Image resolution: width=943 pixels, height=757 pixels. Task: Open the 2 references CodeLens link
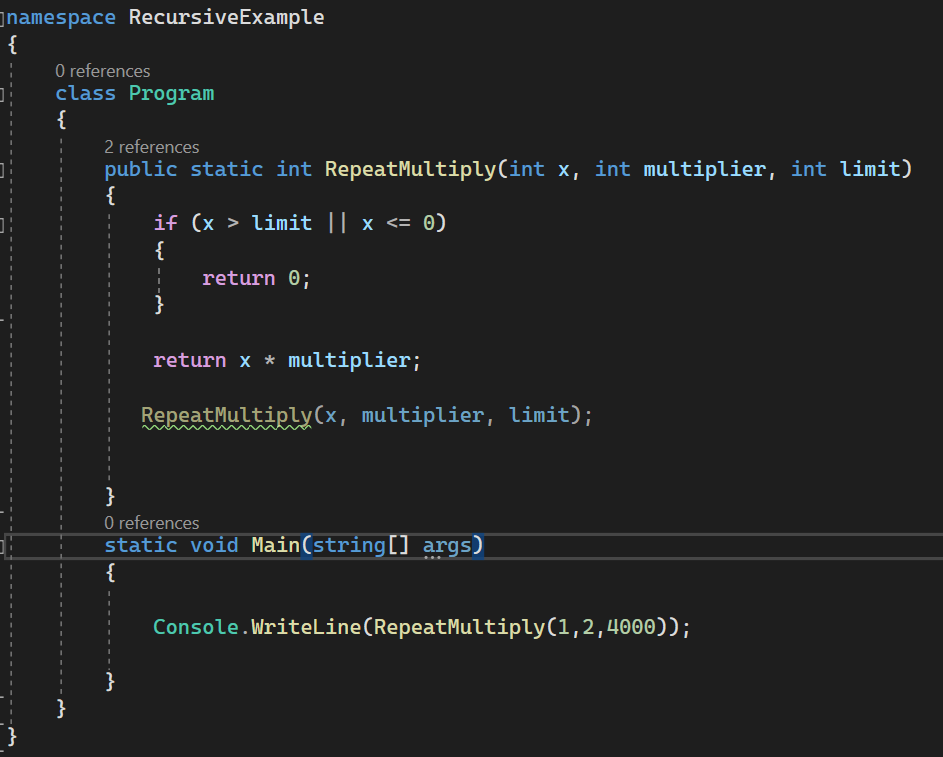[x=152, y=147]
